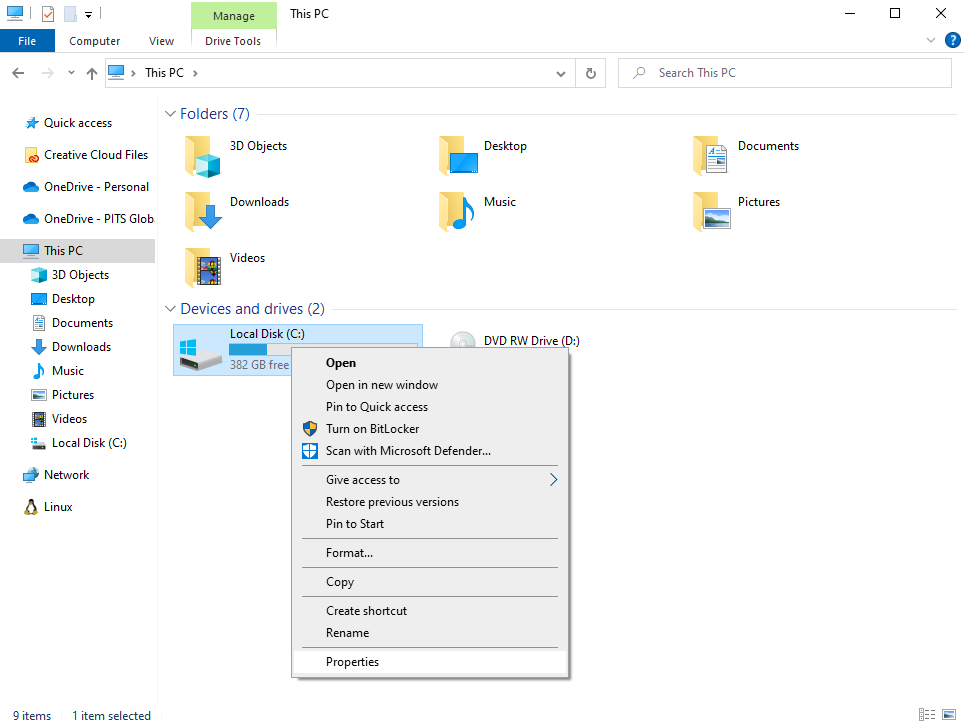Click the chevron after This PC breadcrumb
Screen dimensions: 964x725
196,73
